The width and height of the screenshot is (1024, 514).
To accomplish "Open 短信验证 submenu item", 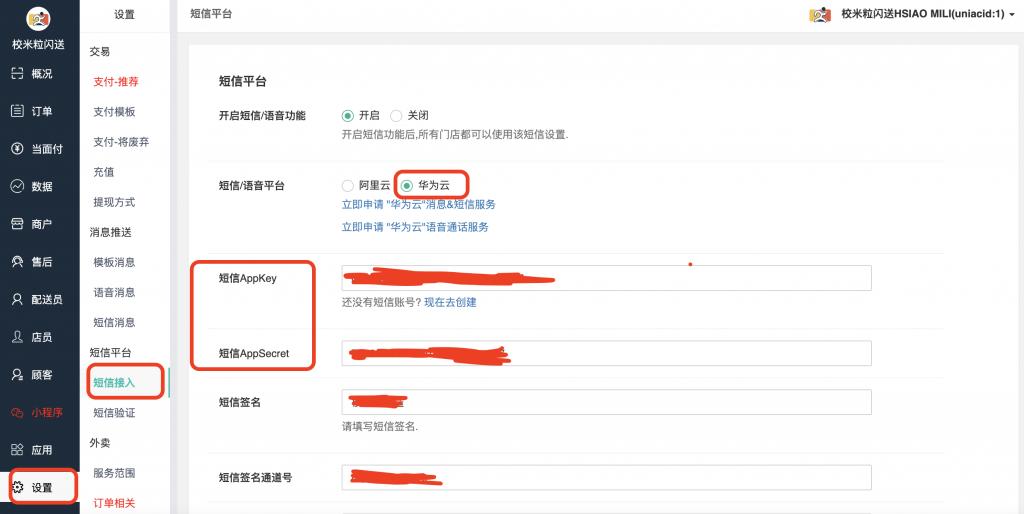I will tap(114, 413).
